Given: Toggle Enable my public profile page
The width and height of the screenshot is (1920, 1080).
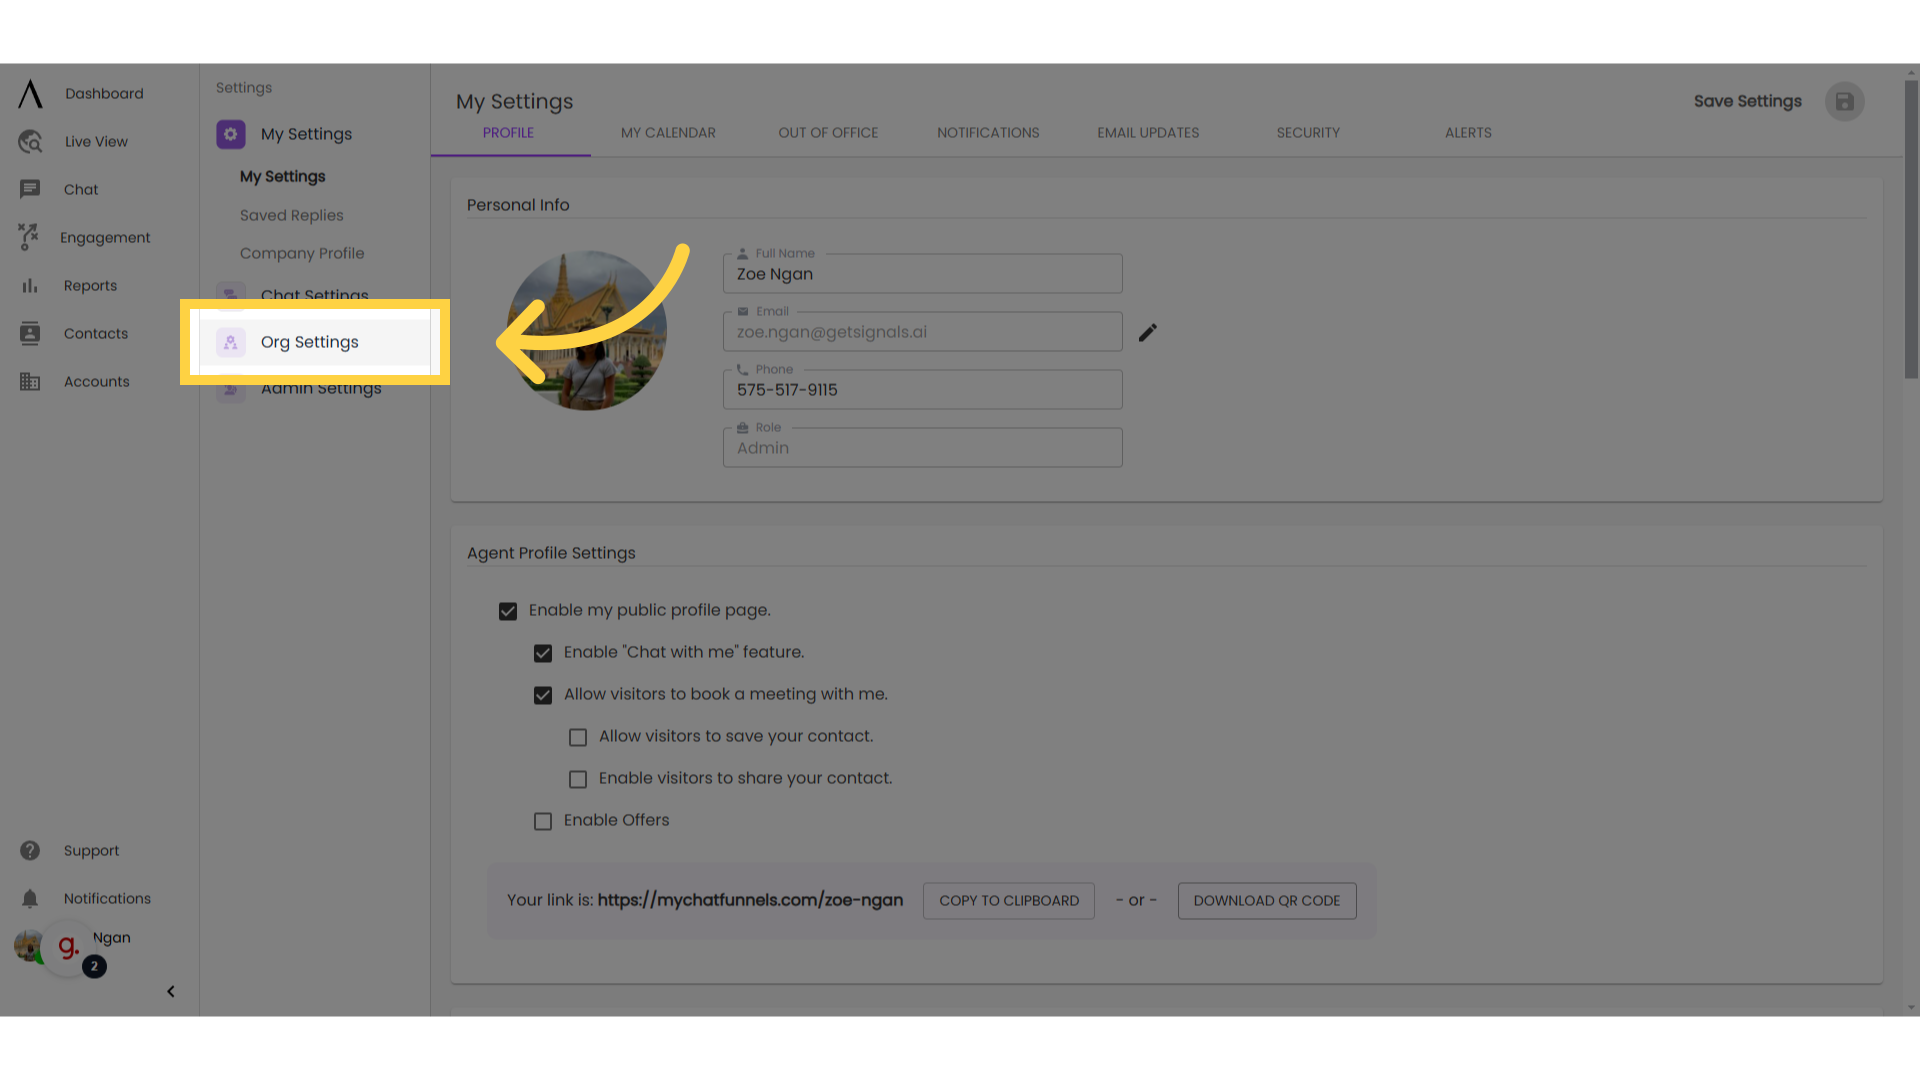Looking at the screenshot, I should coord(508,611).
